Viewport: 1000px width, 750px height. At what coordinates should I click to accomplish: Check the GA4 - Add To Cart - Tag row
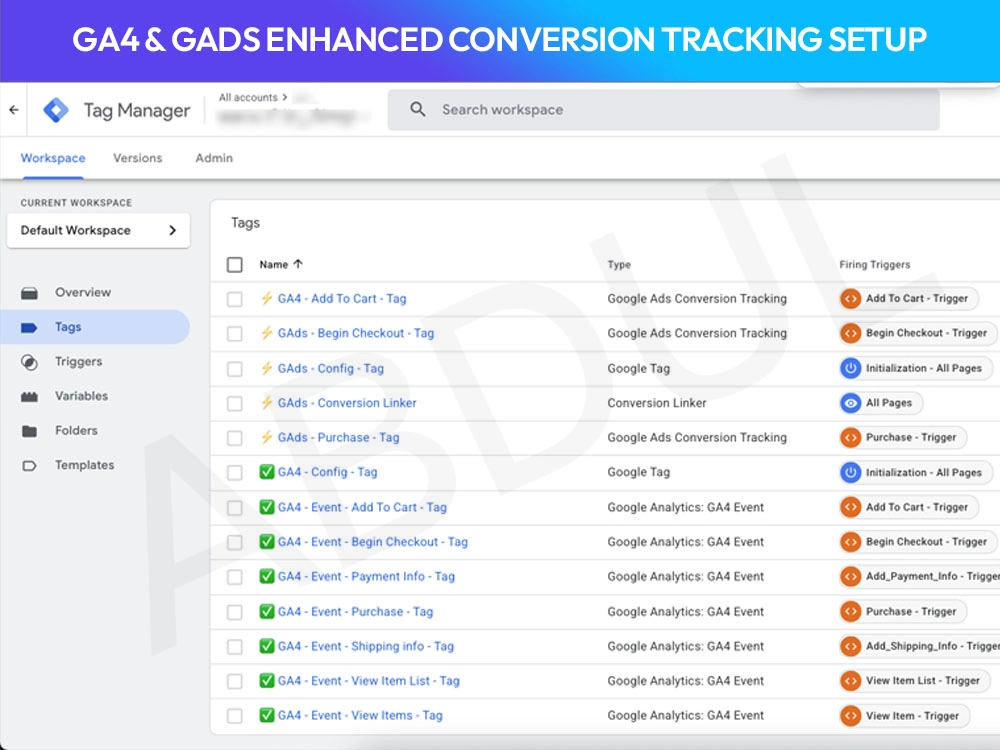point(235,299)
